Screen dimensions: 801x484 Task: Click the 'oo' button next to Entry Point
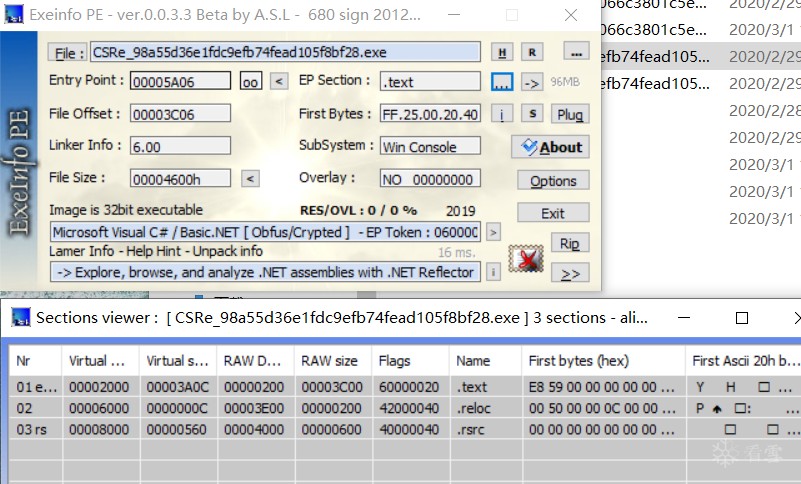click(x=250, y=81)
